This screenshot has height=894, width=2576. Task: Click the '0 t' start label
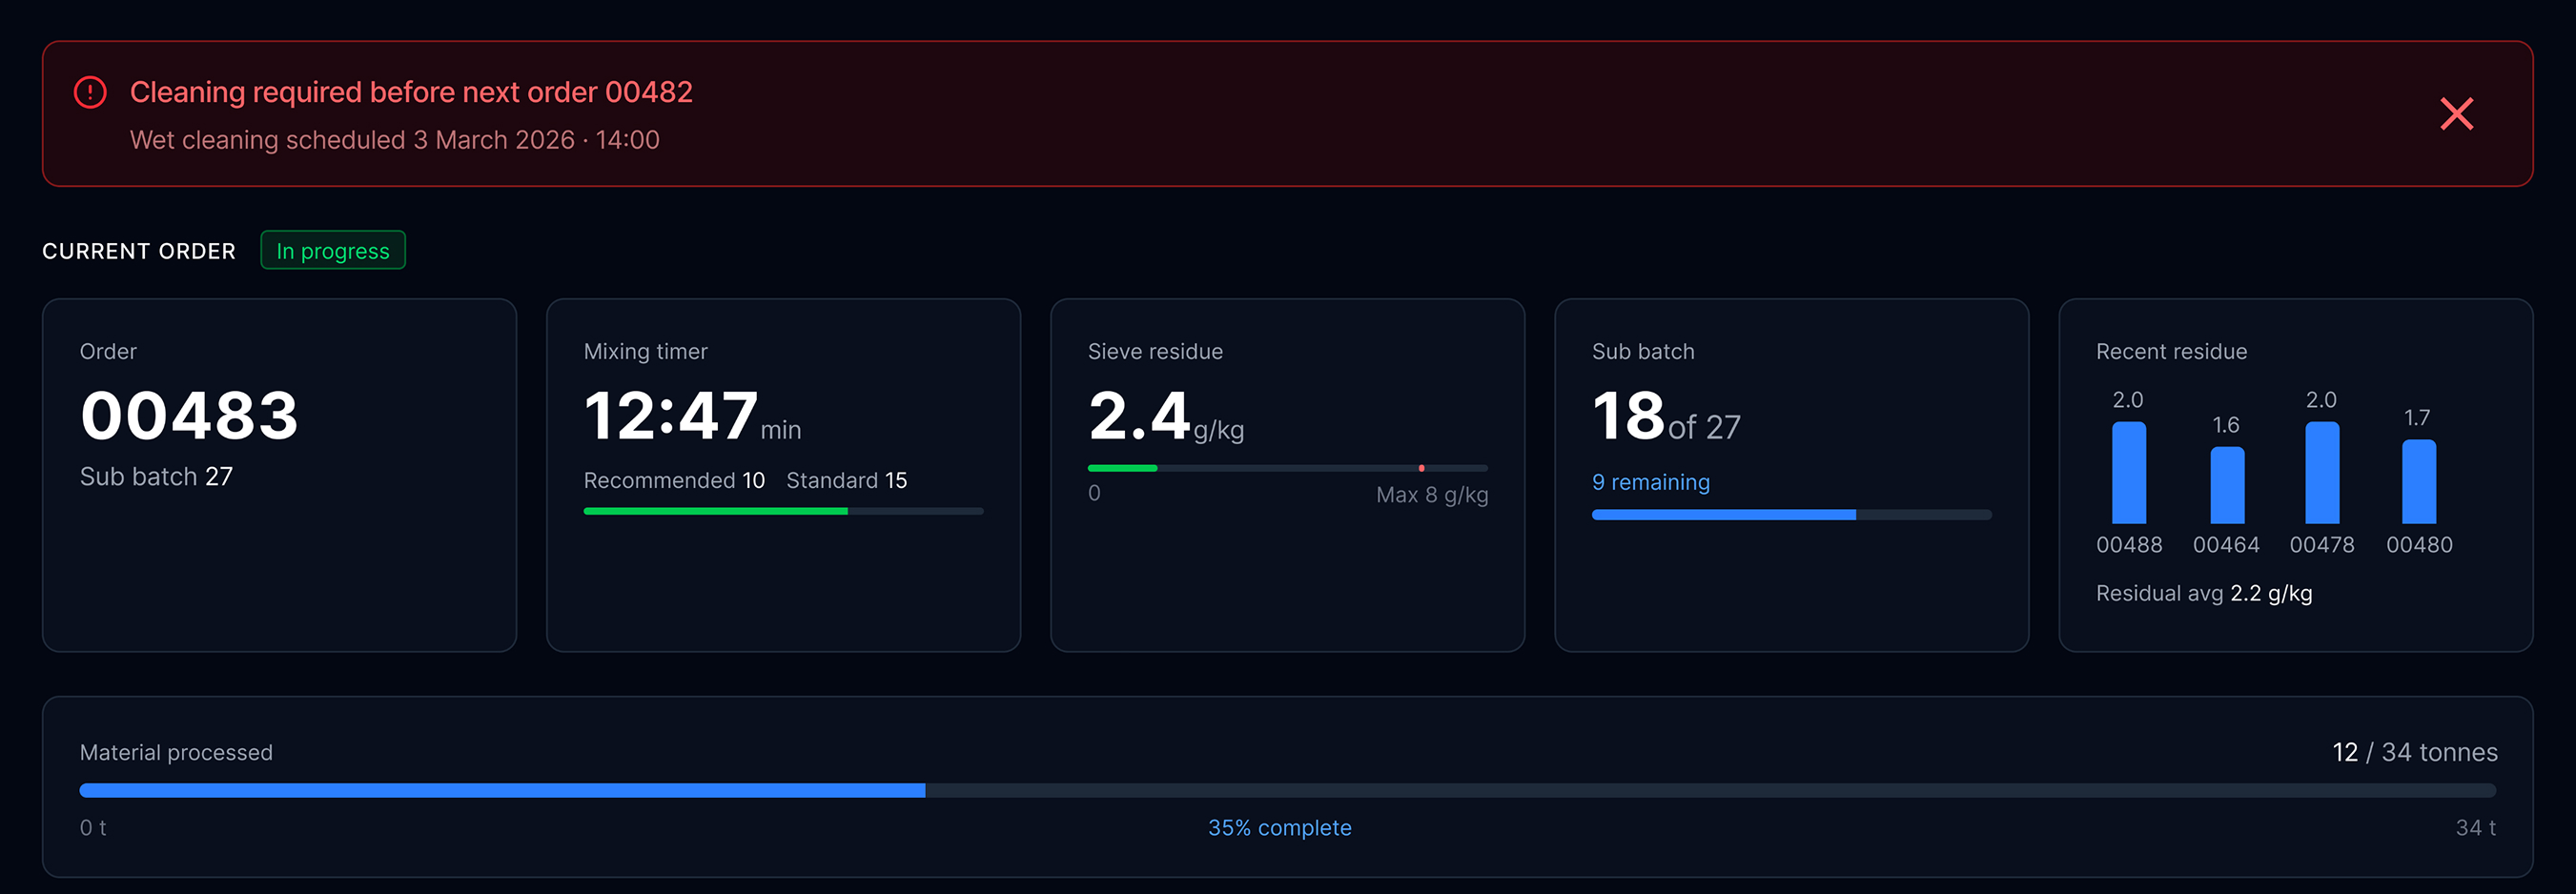pos(93,828)
